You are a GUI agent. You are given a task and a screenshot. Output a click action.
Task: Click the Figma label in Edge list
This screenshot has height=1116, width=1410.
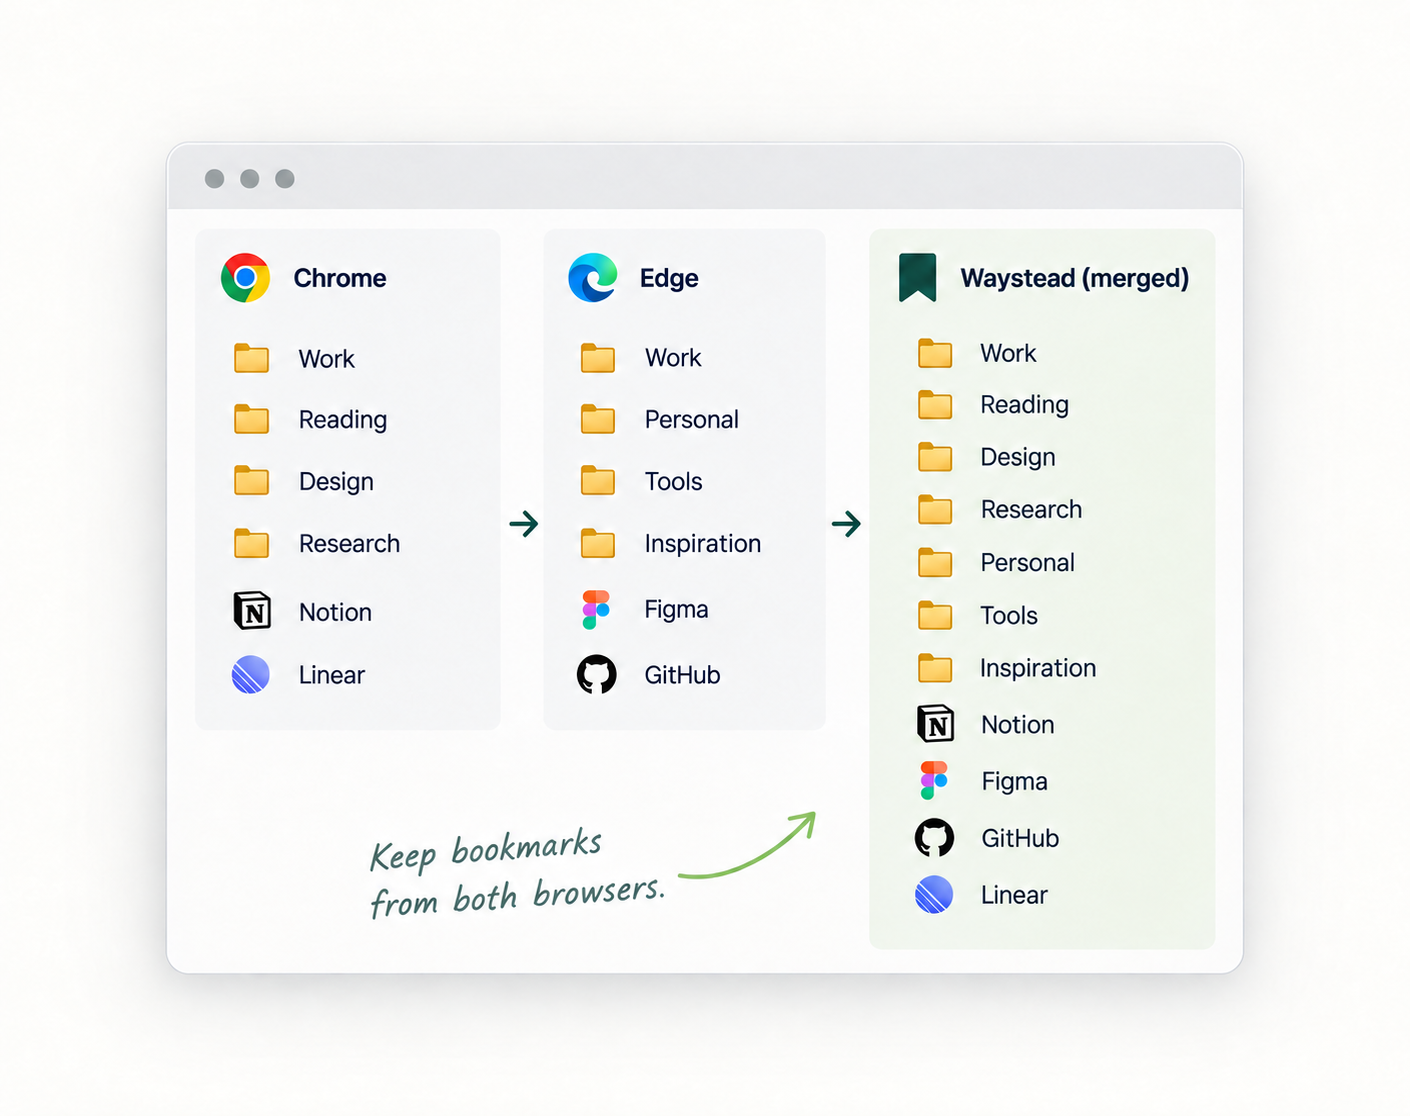pyautogui.click(x=677, y=610)
